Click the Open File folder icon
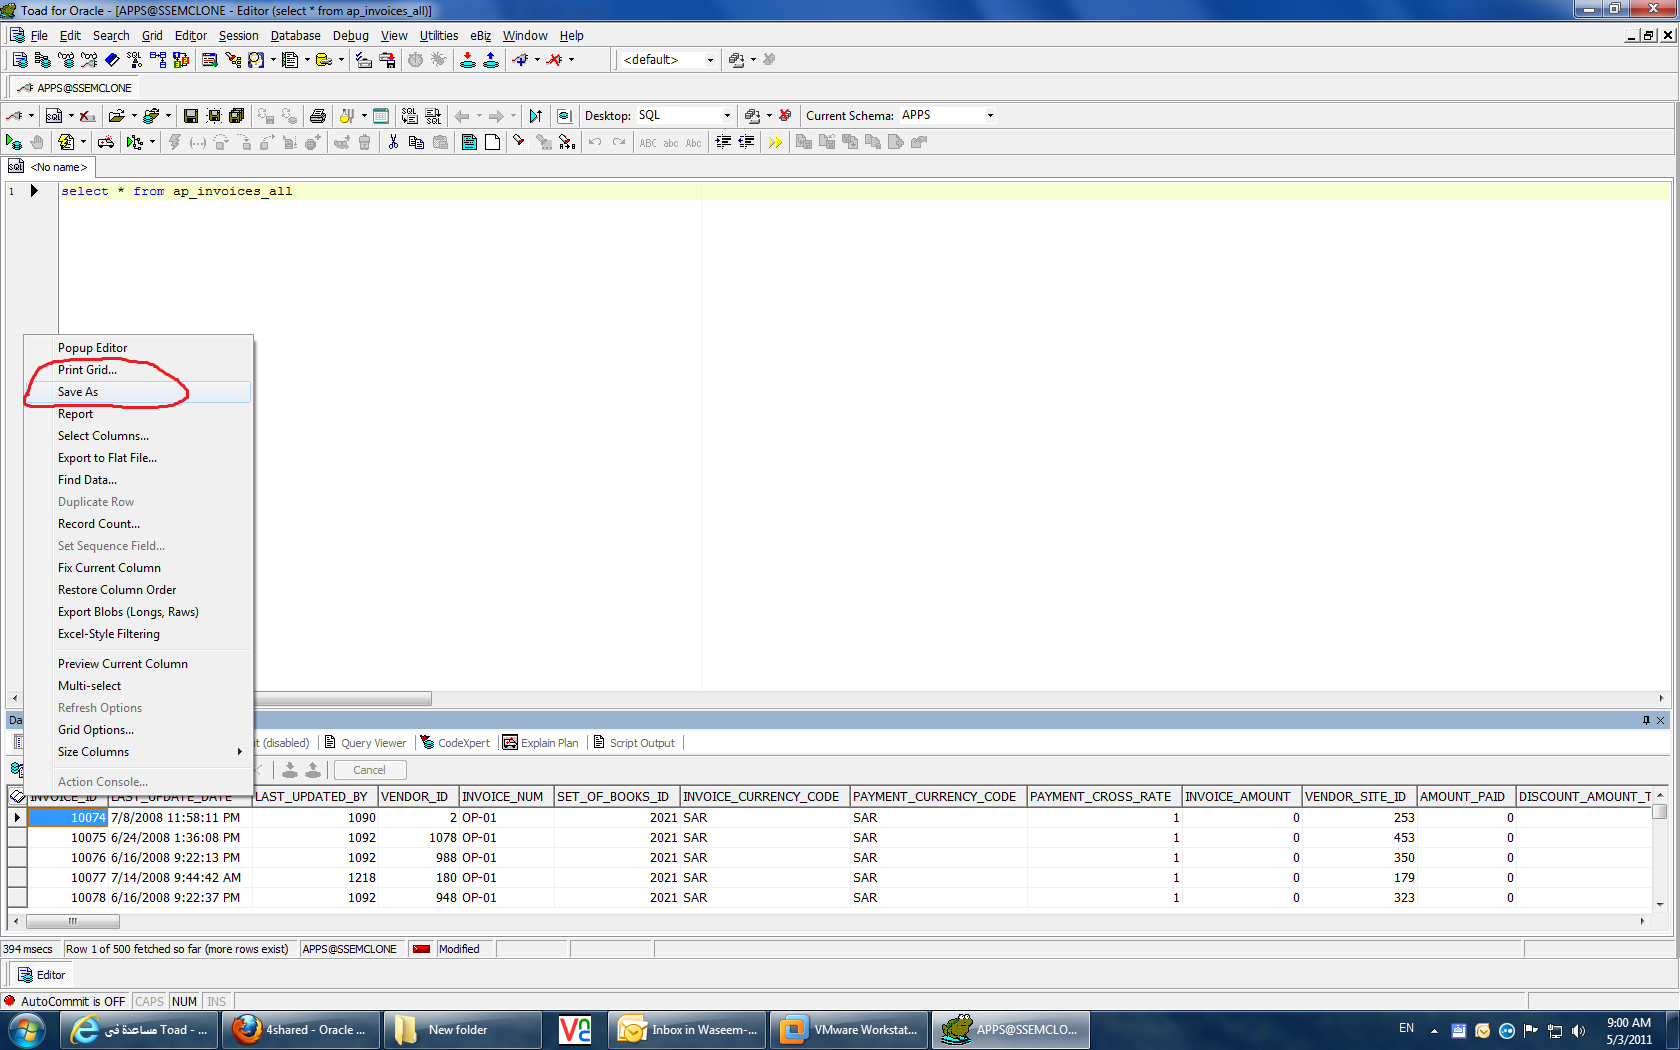The width and height of the screenshot is (1680, 1050). pos(117,116)
